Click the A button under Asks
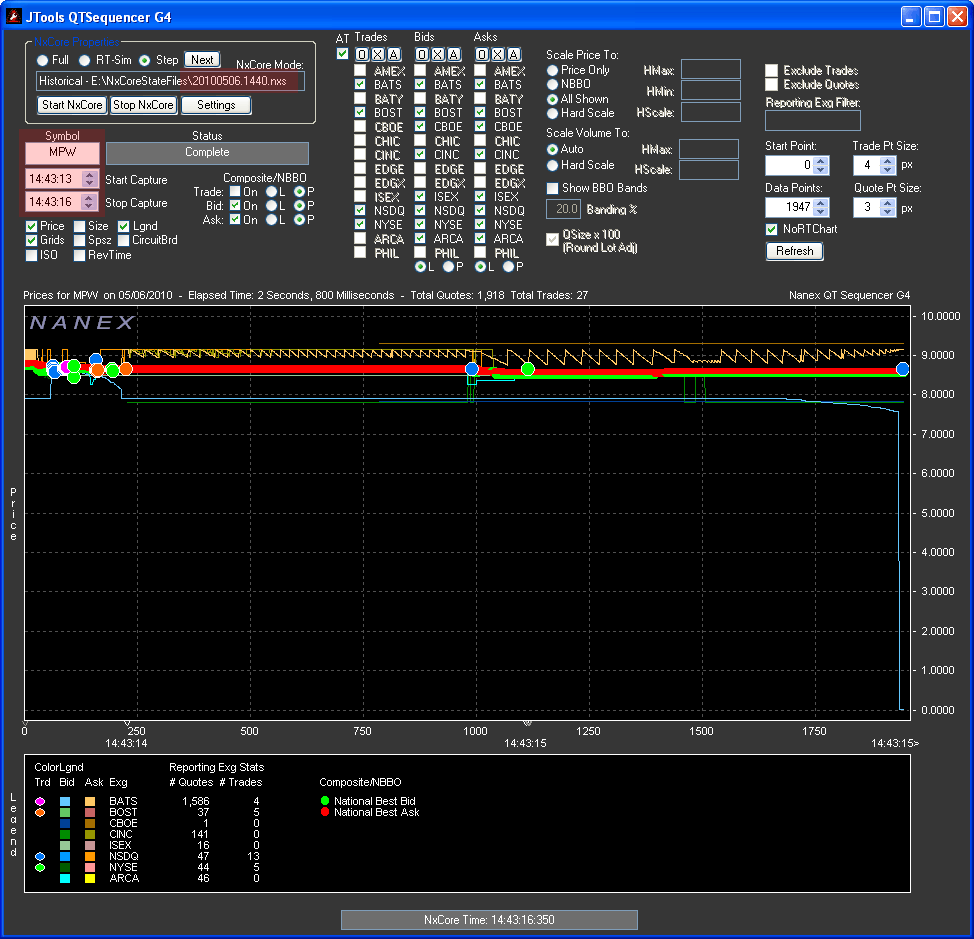974x939 pixels. pos(514,55)
